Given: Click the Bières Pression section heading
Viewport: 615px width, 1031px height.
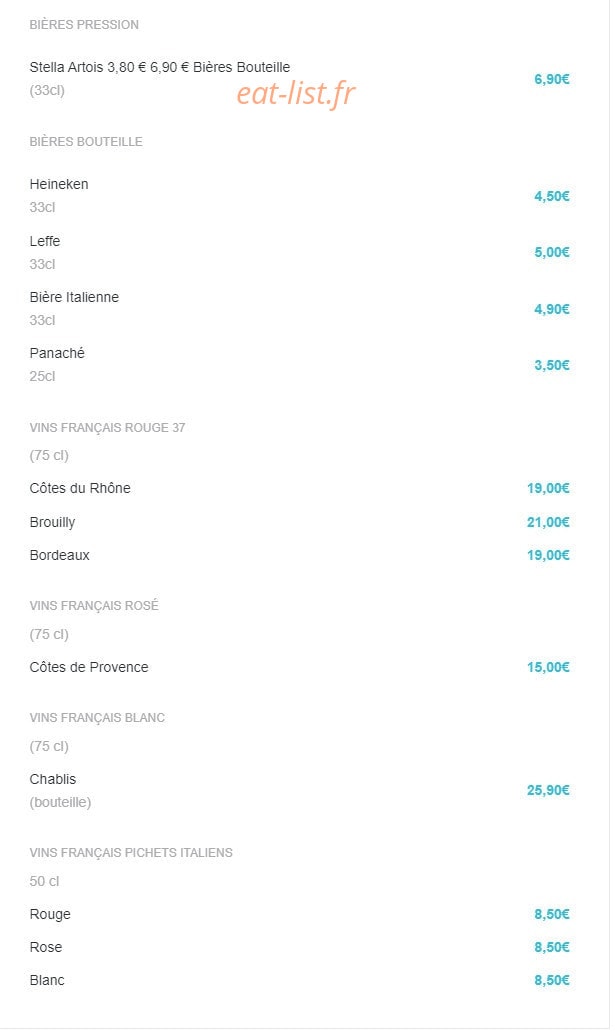Looking at the screenshot, I should (84, 24).
